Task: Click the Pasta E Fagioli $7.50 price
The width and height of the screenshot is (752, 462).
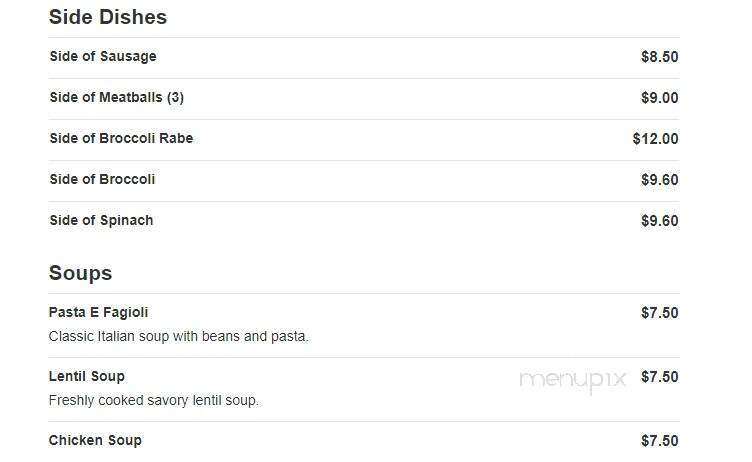Action: pos(659,313)
